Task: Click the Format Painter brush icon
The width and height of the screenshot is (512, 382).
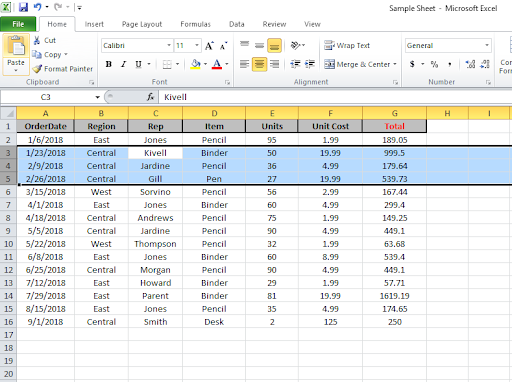Action: click(x=37, y=69)
